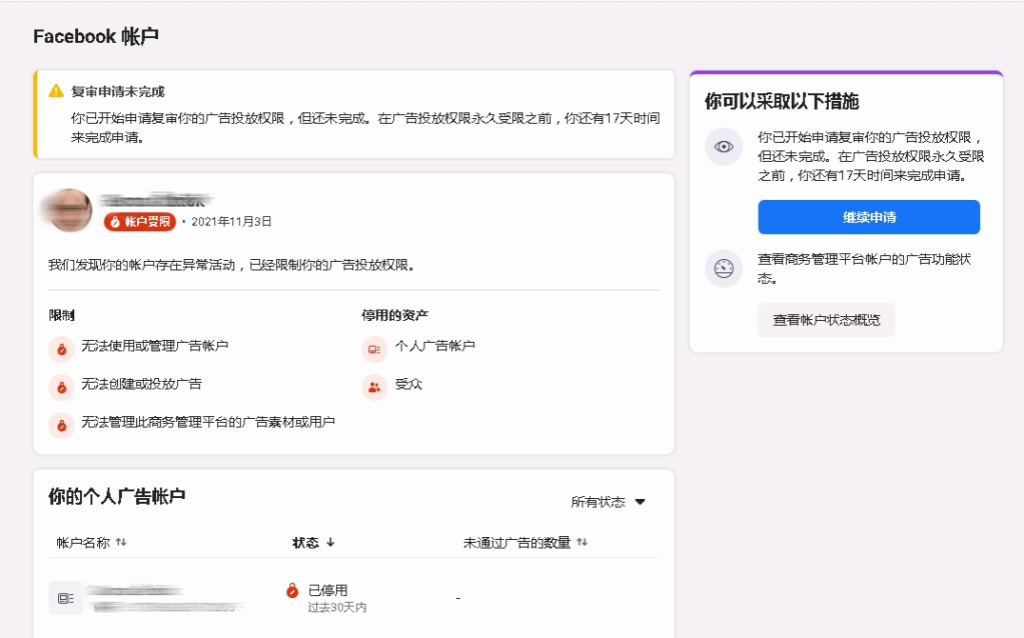Screen dimensions: 1024x638
Task: Sort table by 状态 column
Action: [313, 542]
